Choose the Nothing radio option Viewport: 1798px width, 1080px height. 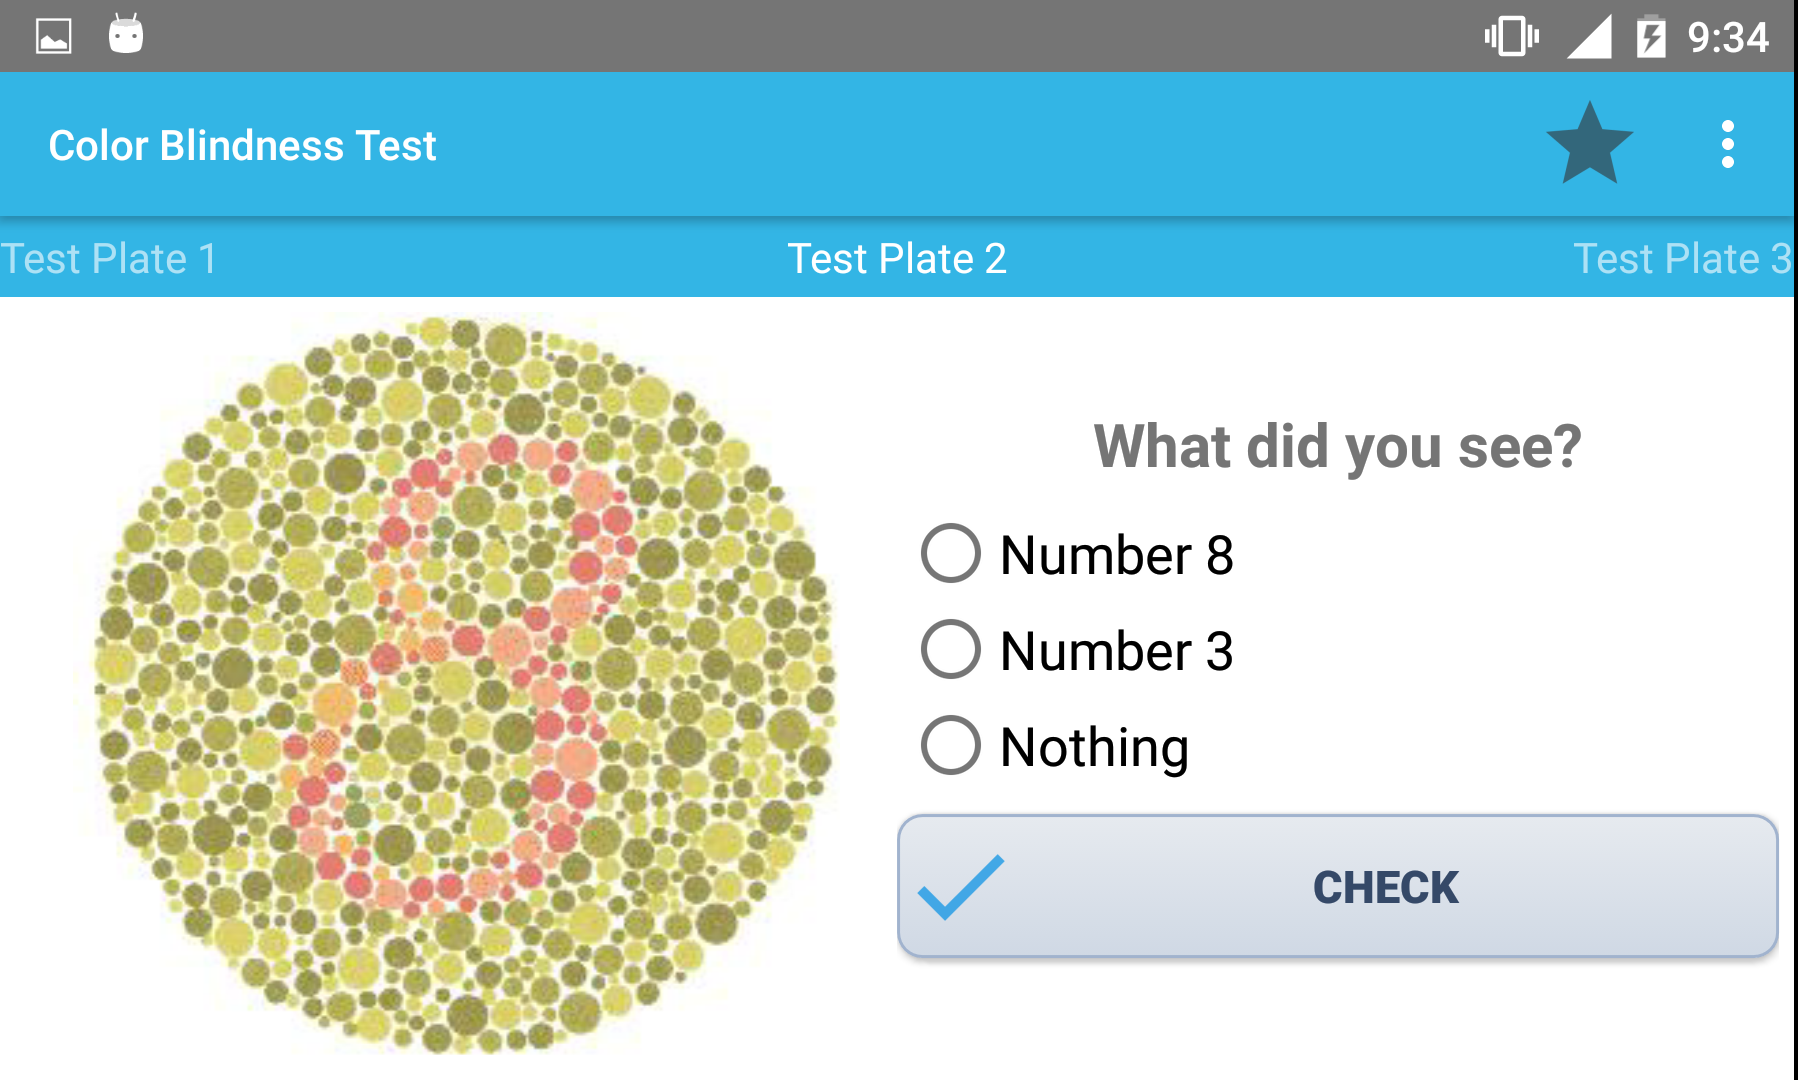coord(950,745)
